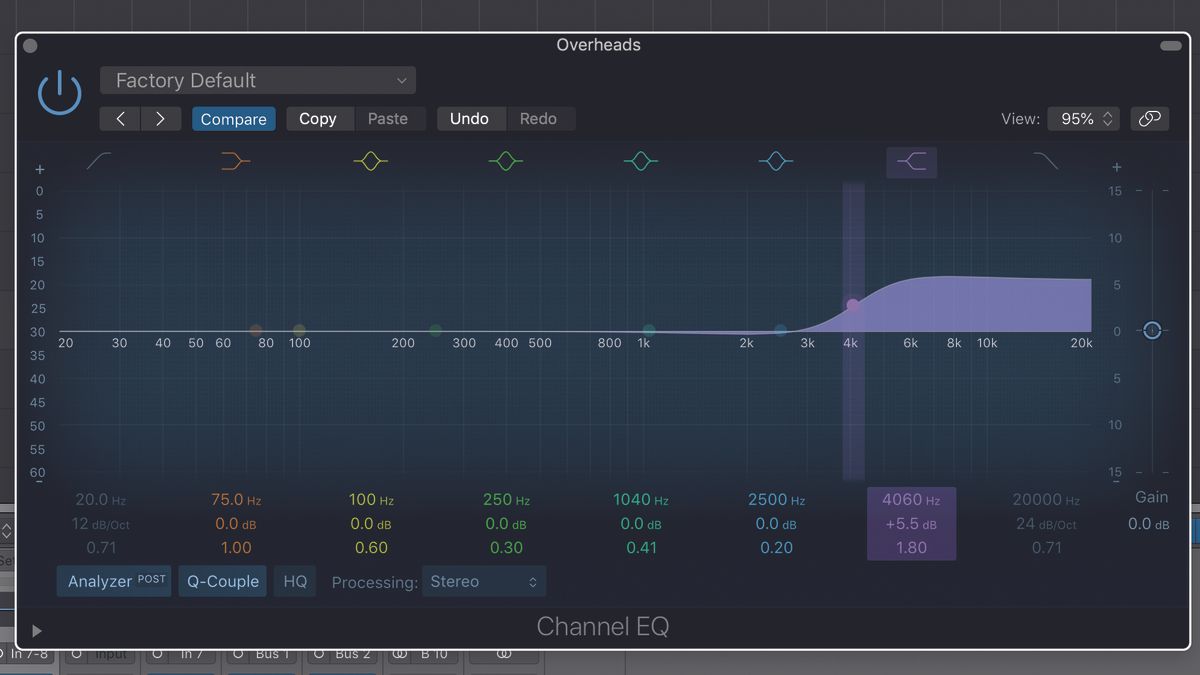Click the Undo button
This screenshot has width=1200, height=675.
pyautogui.click(x=471, y=118)
